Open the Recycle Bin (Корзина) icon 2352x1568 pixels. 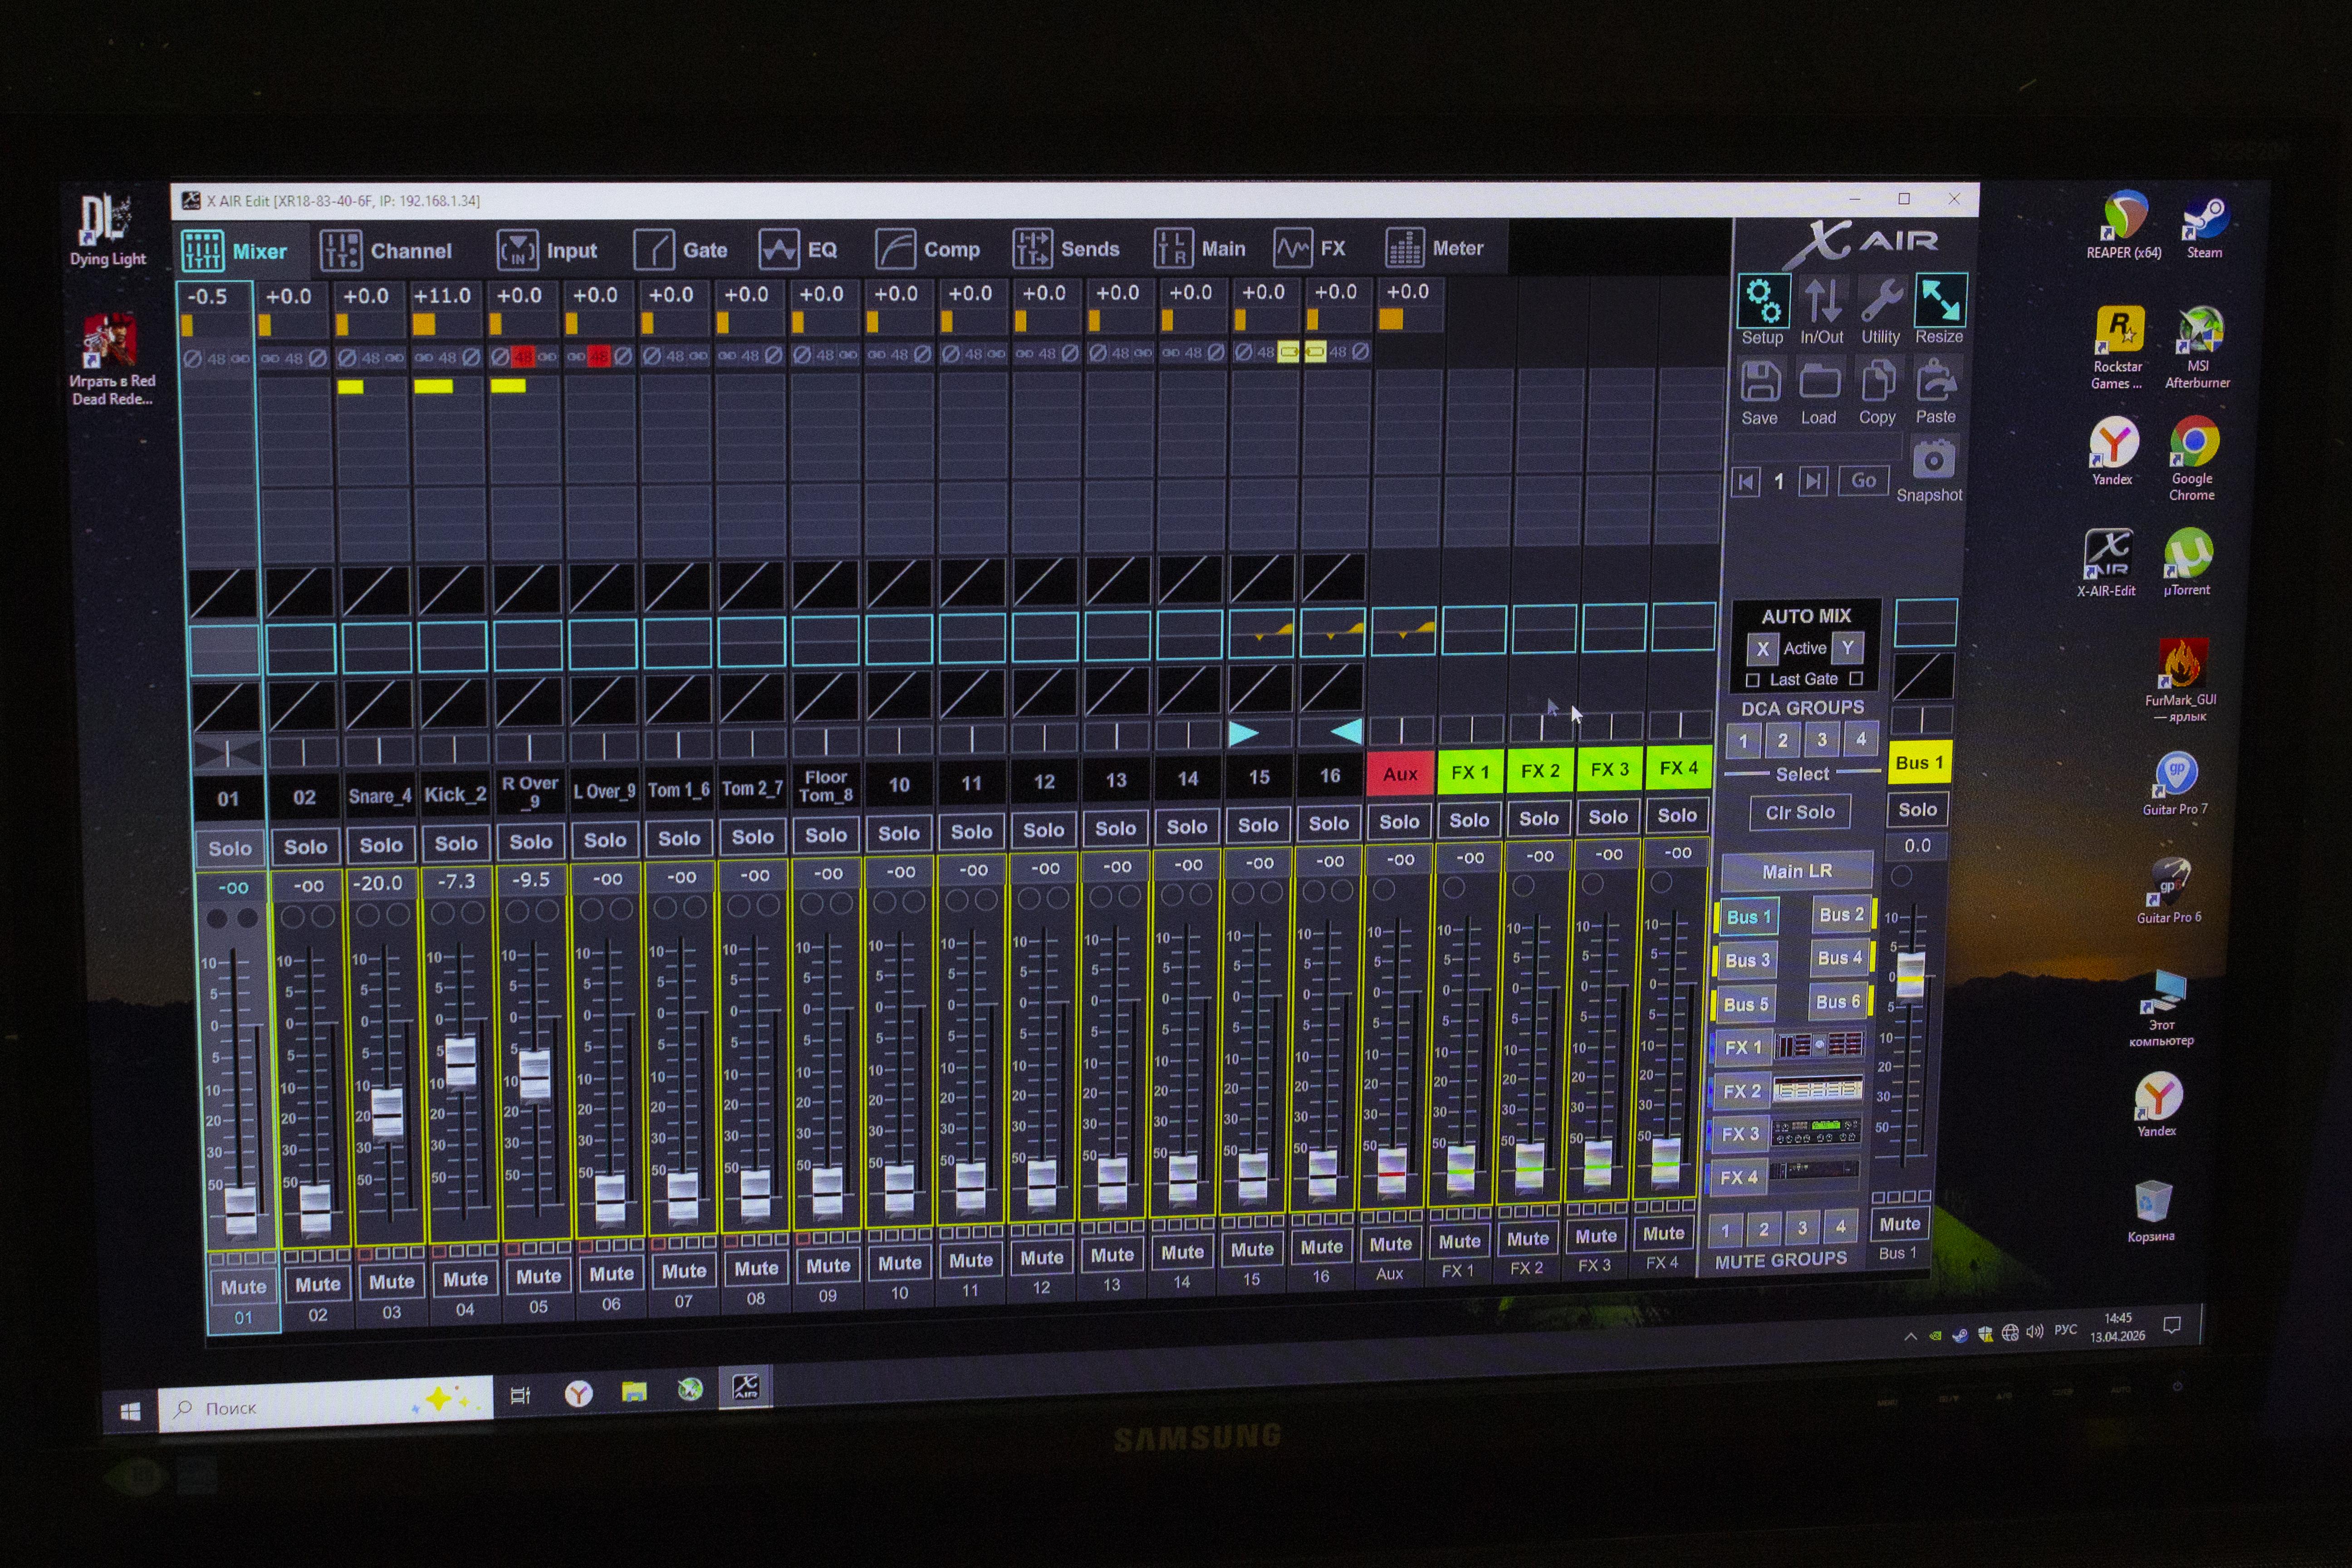click(2151, 1211)
